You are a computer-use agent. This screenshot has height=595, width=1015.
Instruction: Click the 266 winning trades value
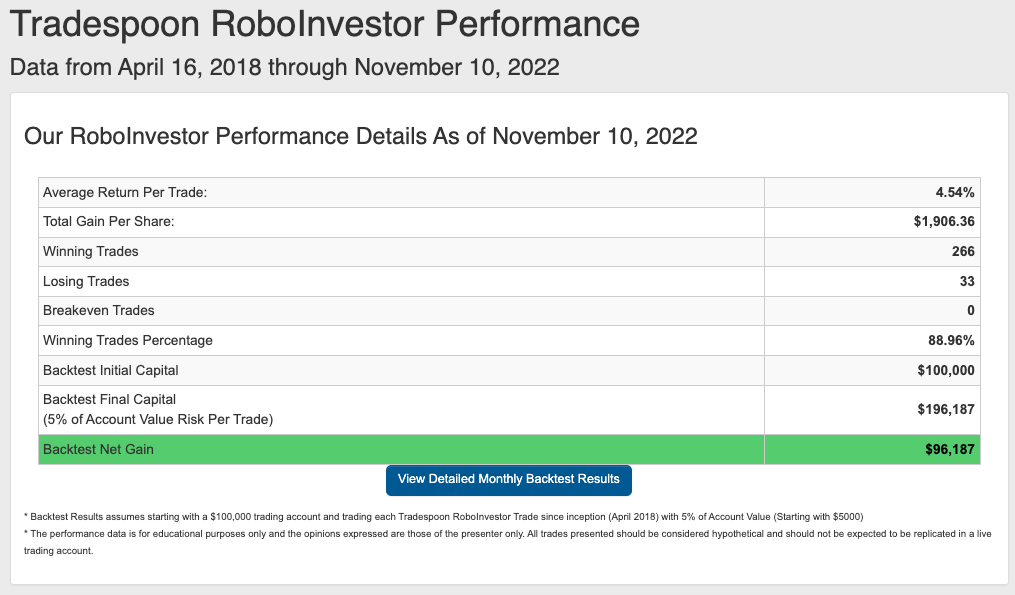coord(963,251)
